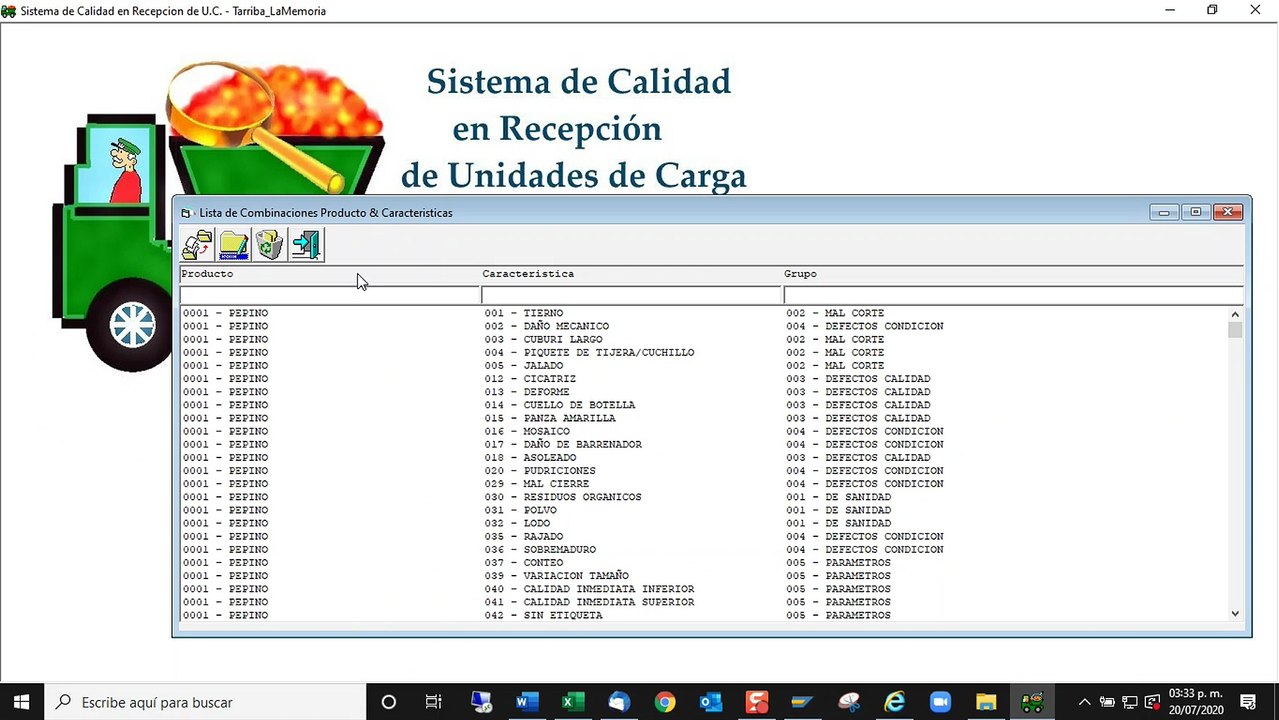
Task: Open the blue cloud backup taskbar icon
Action: (619, 702)
